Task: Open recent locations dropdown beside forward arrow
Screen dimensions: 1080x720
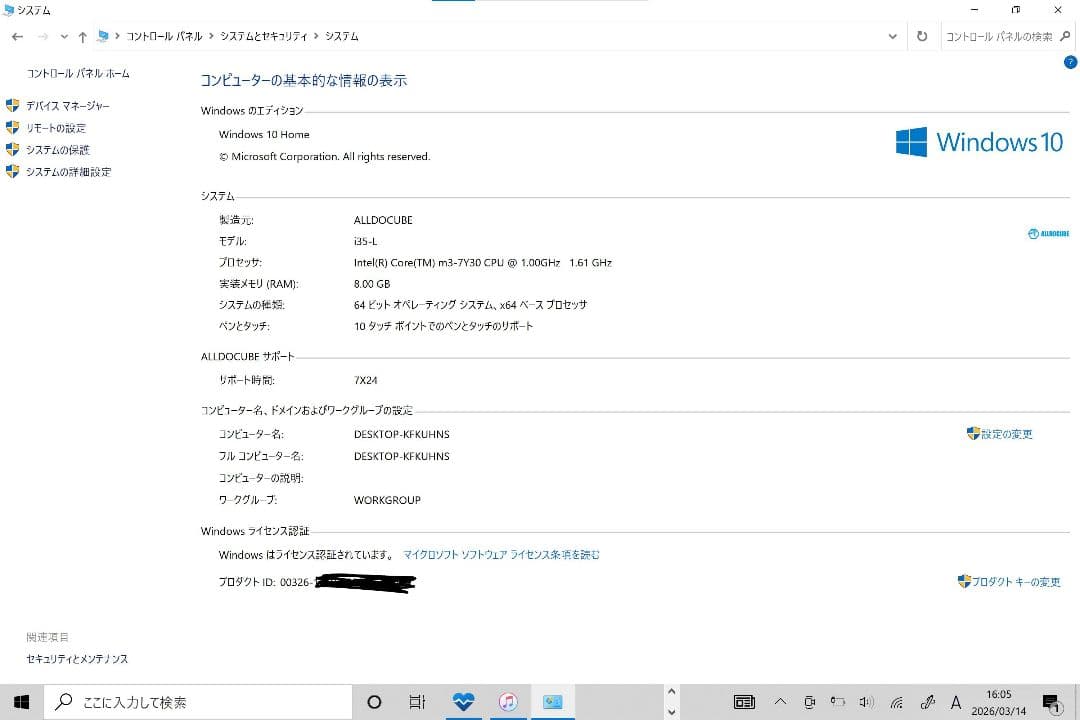Action: point(65,36)
